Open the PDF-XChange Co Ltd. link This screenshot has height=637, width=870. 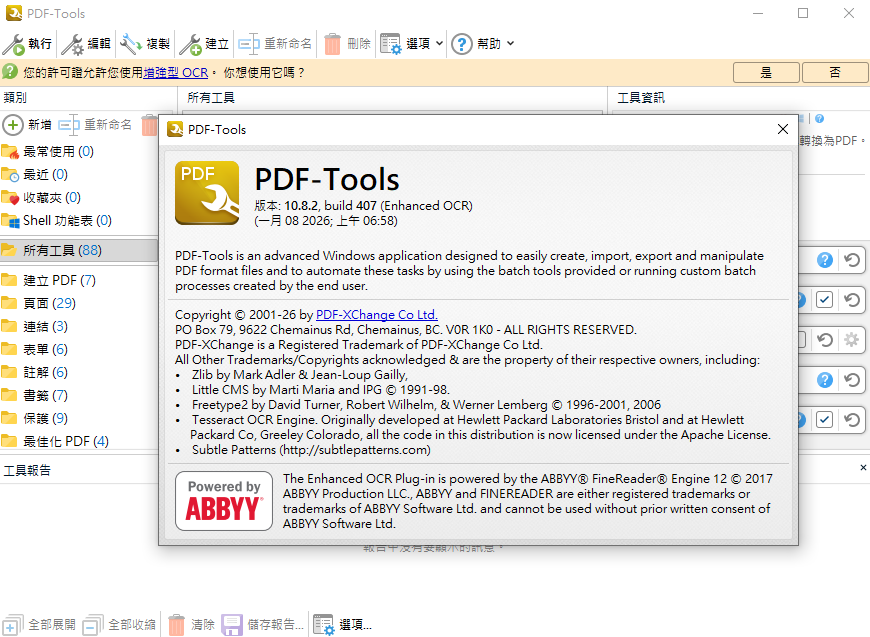pyautogui.click(x=377, y=315)
